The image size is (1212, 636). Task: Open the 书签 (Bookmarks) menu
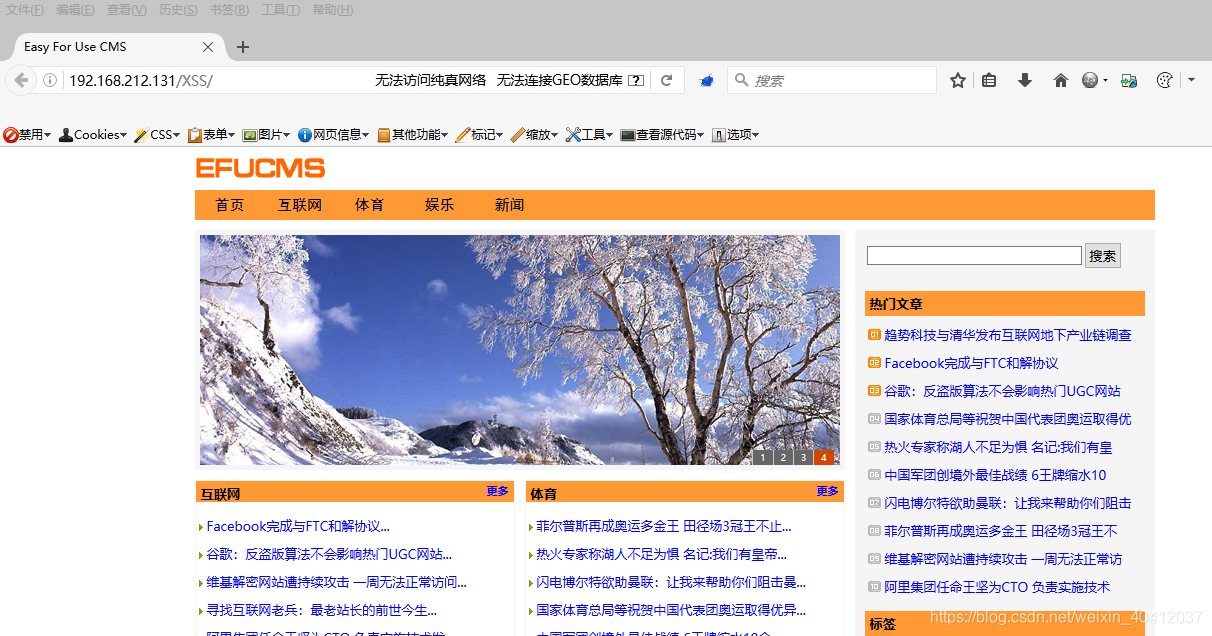point(227,10)
